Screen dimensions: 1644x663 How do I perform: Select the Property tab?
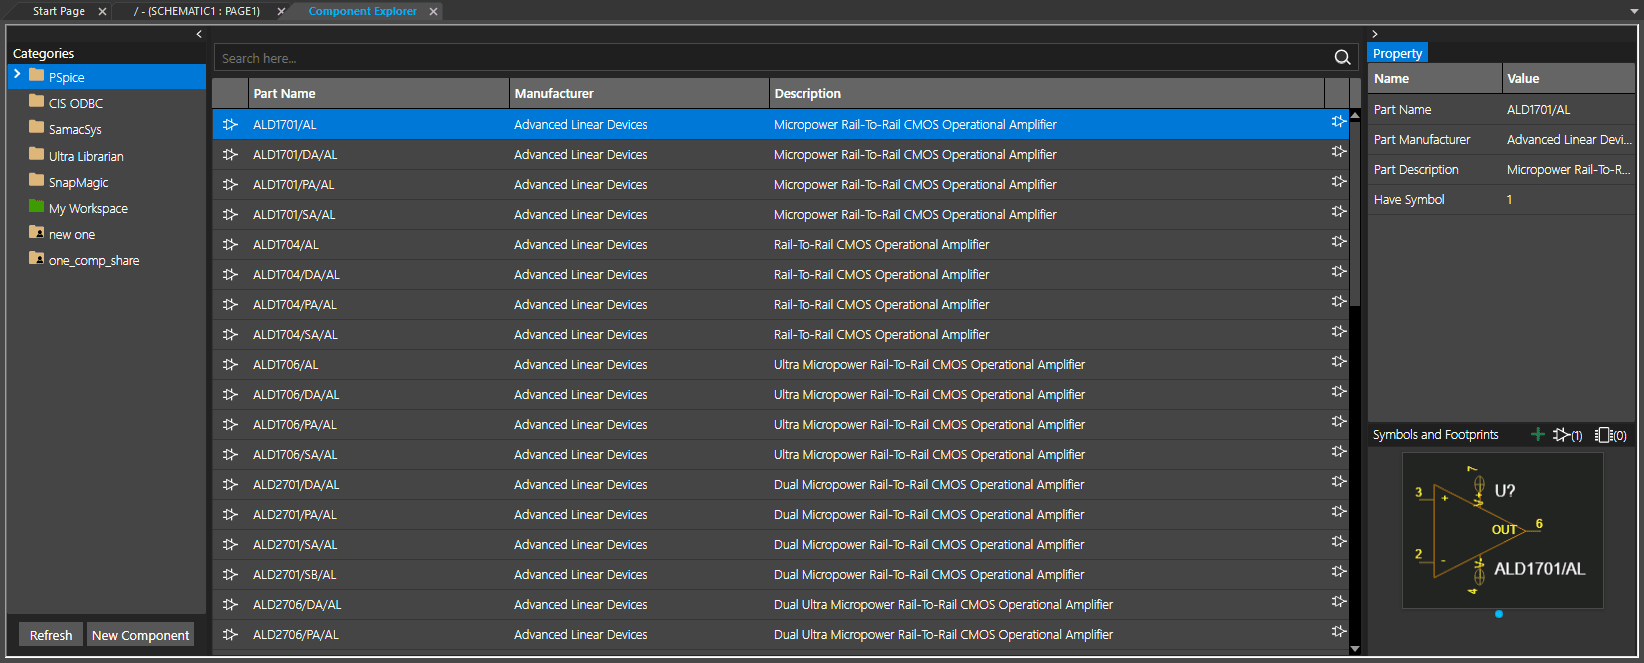[1397, 53]
